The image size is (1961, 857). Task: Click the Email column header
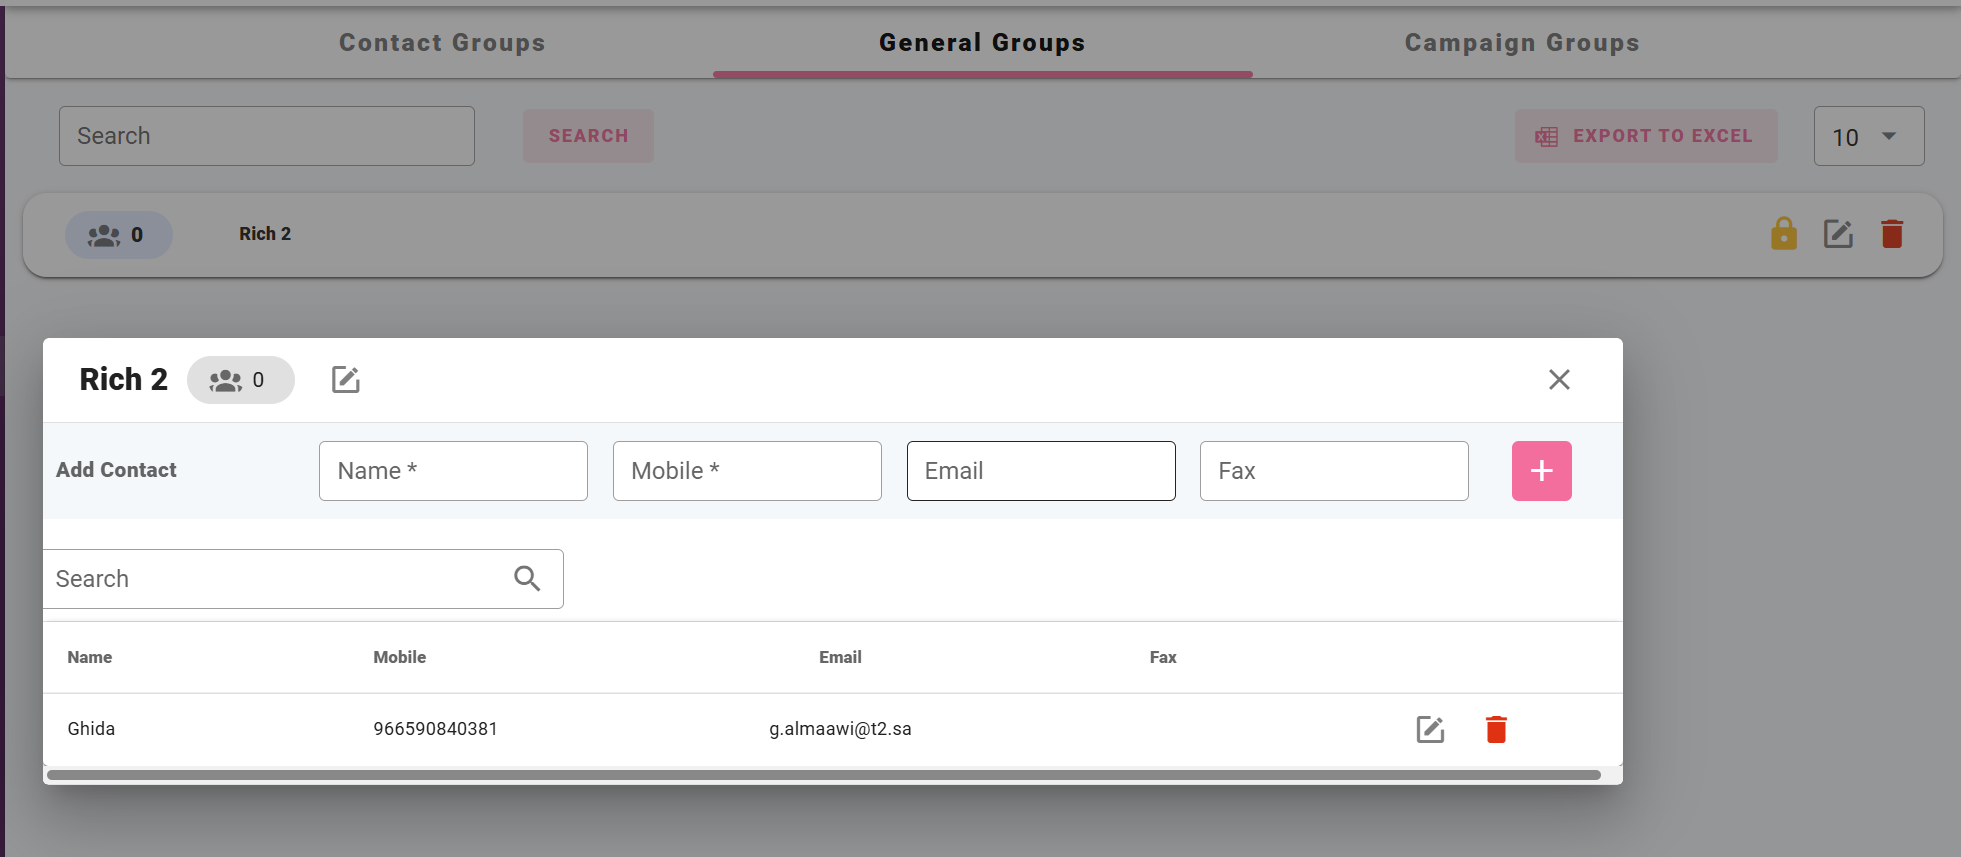click(840, 657)
